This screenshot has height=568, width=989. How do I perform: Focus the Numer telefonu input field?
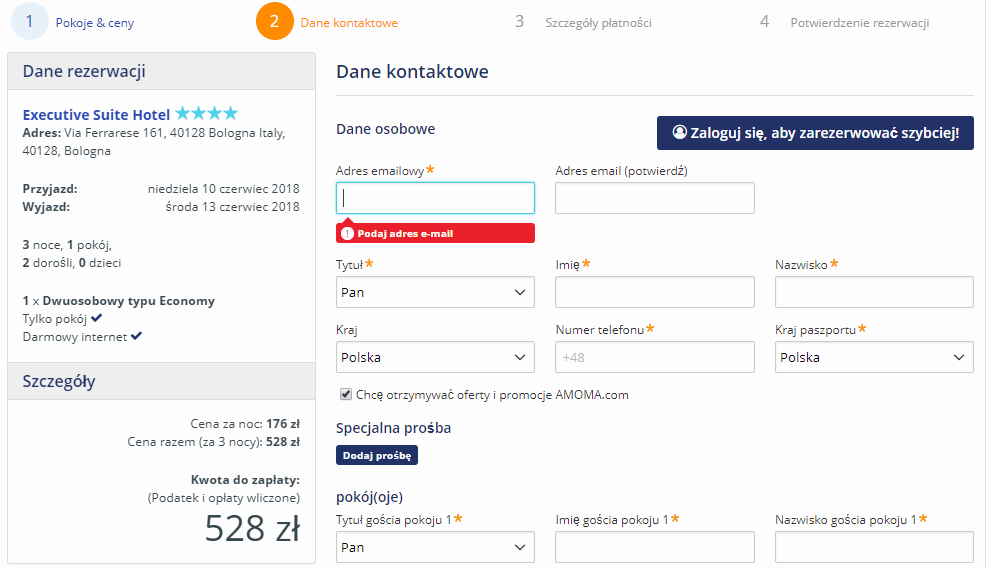[x=655, y=357]
